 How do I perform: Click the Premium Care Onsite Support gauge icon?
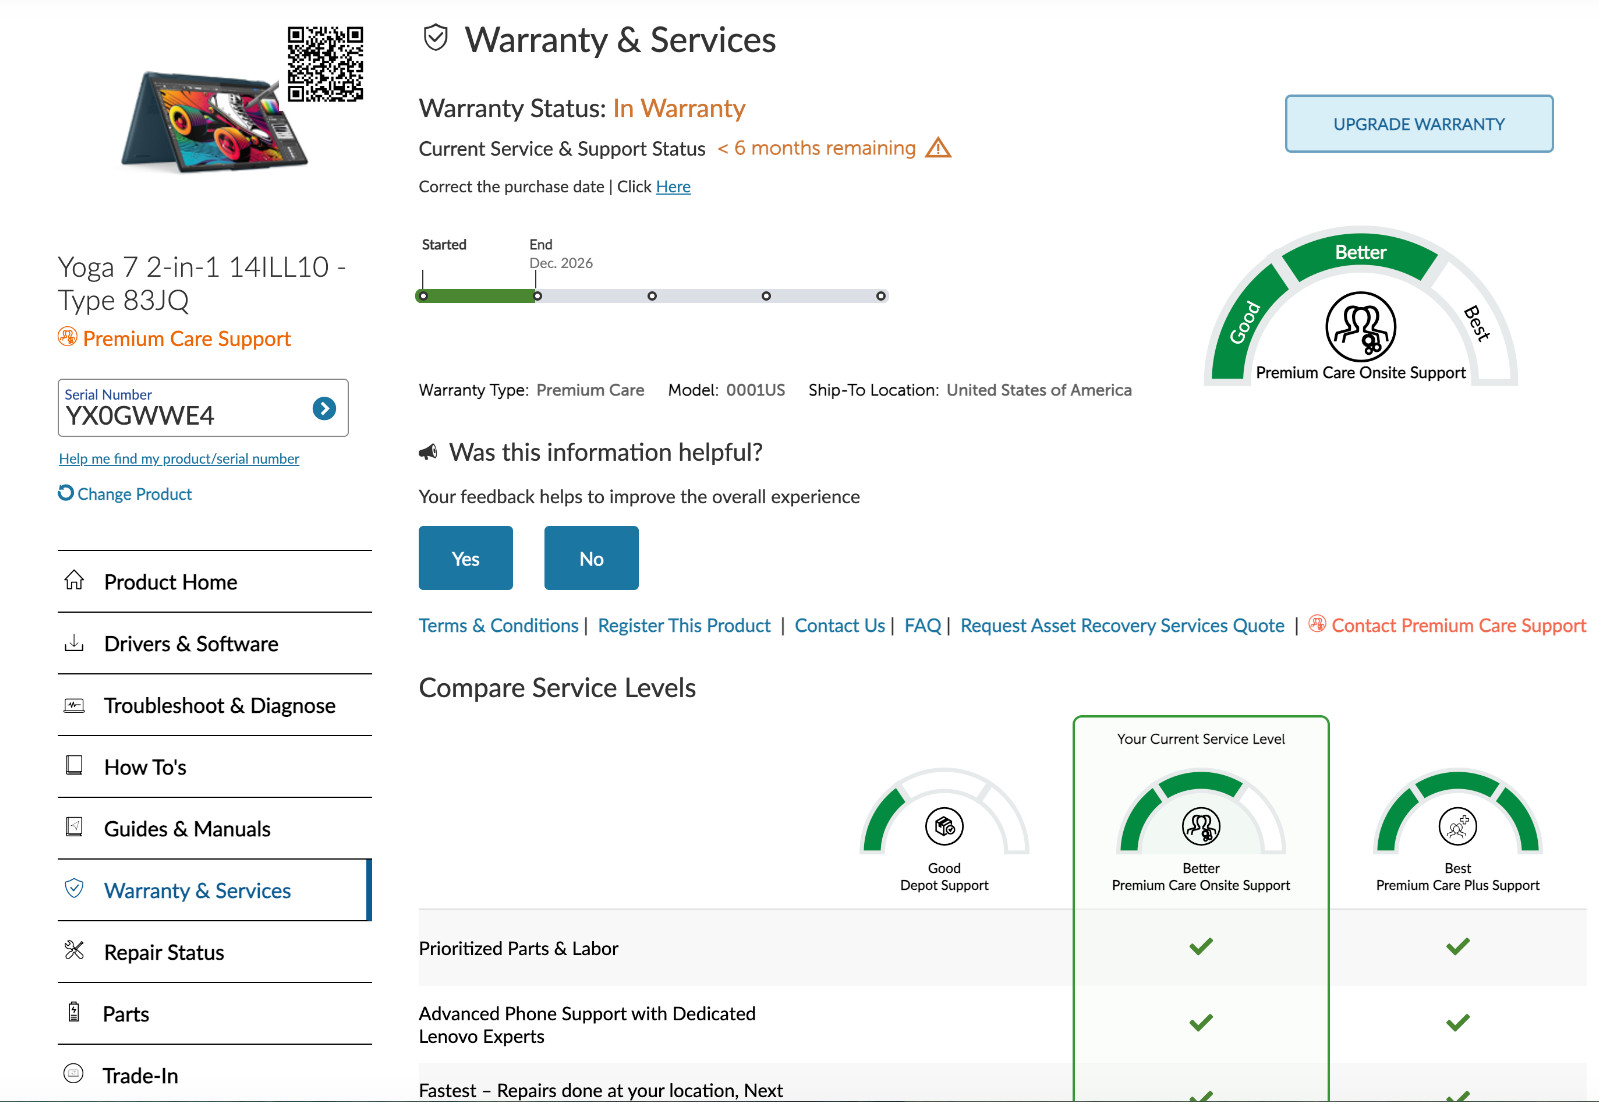[x=1360, y=327]
